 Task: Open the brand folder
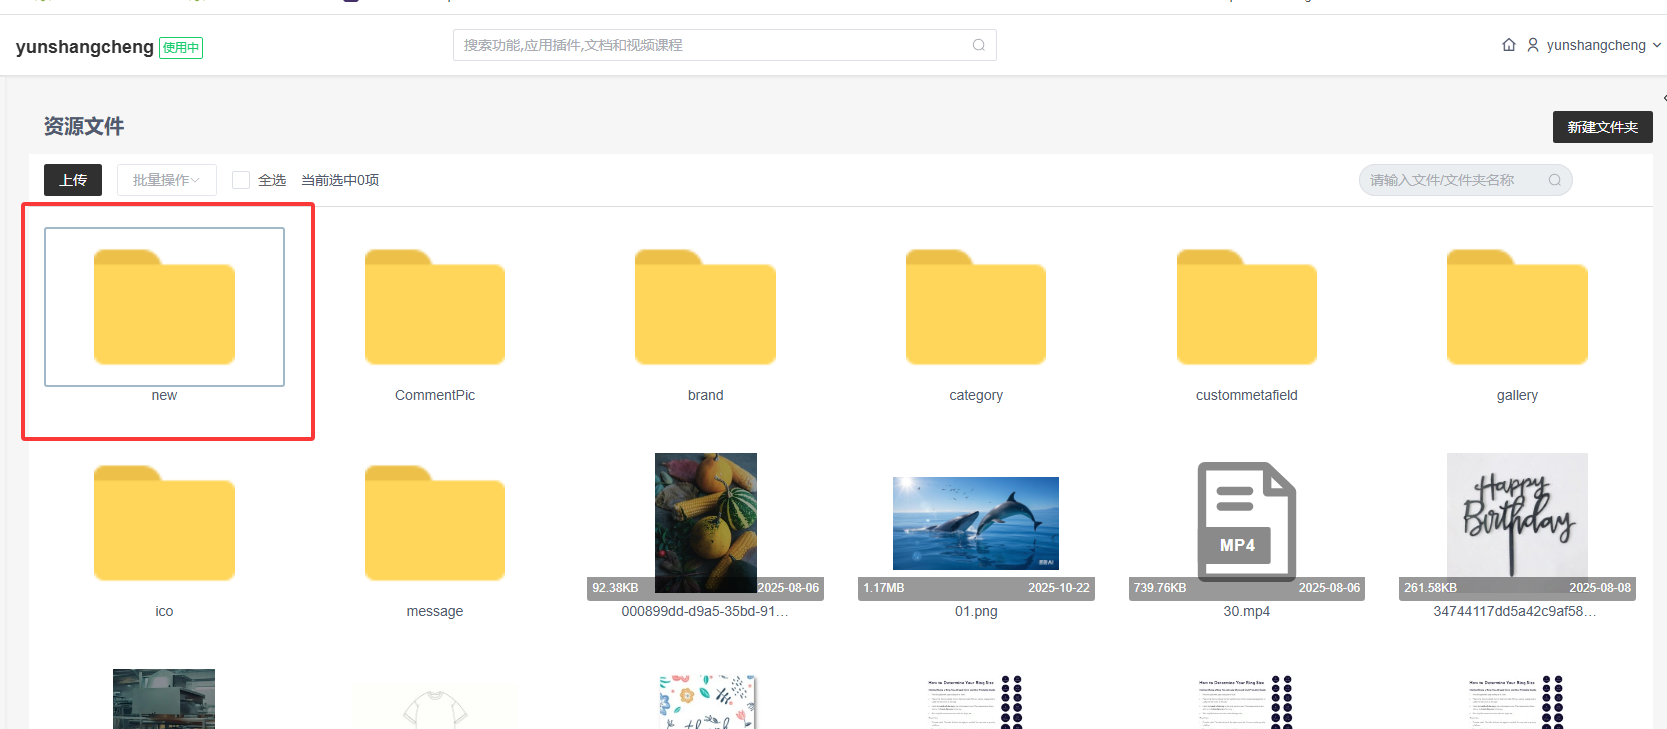click(x=705, y=308)
